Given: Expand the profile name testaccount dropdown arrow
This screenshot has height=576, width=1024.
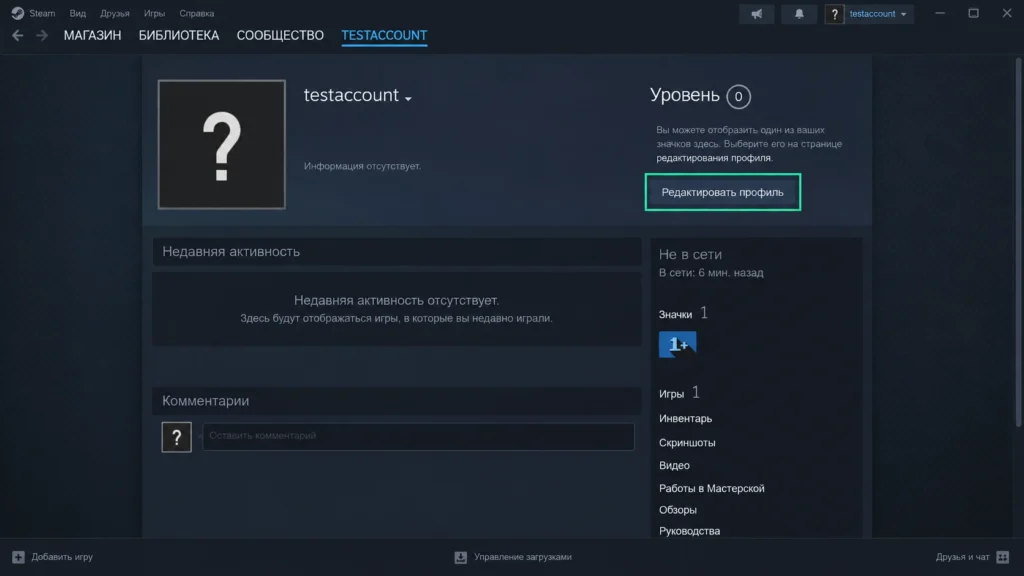Looking at the screenshot, I should (x=408, y=99).
